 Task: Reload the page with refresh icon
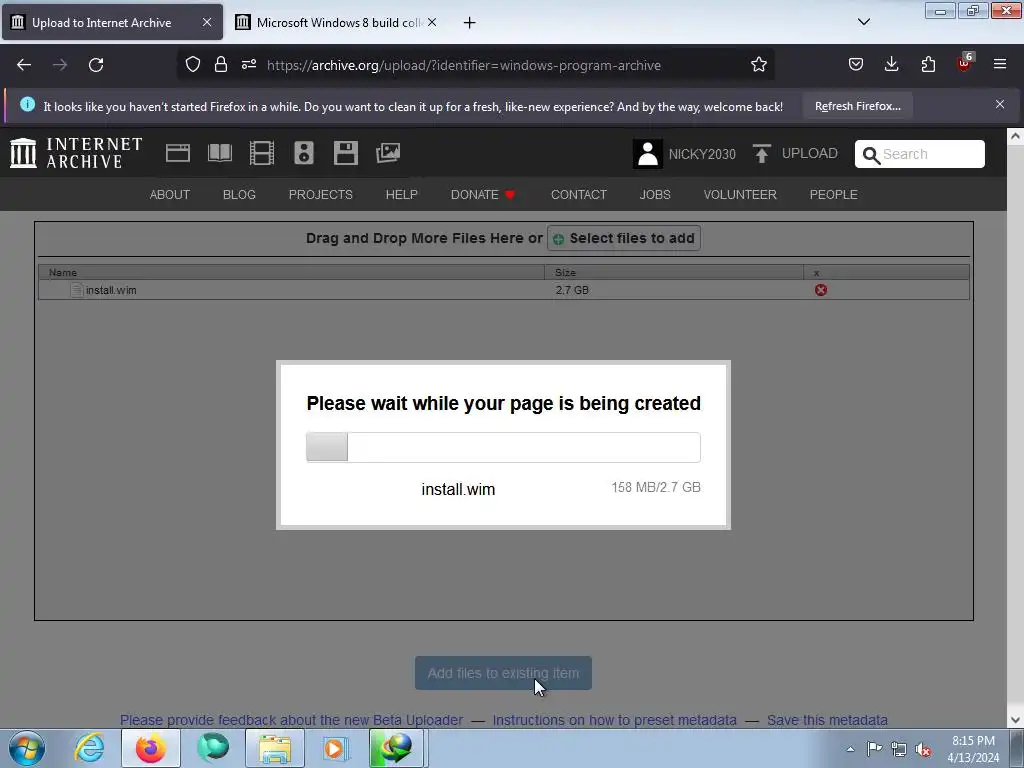coord(96,65)
